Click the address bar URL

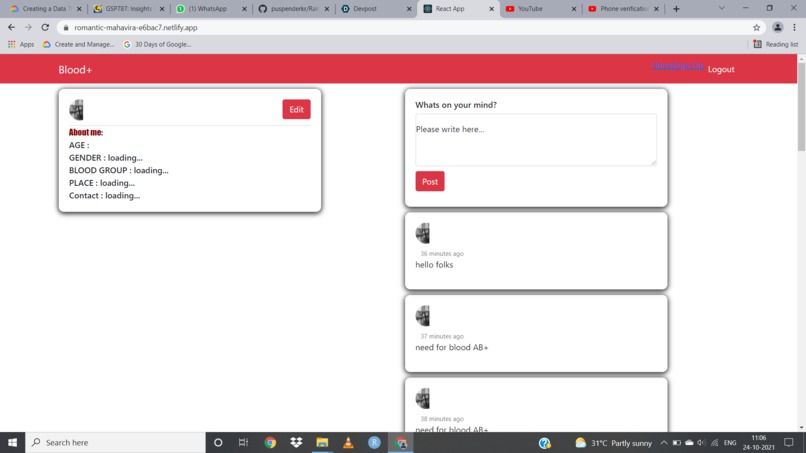(136, 28)
